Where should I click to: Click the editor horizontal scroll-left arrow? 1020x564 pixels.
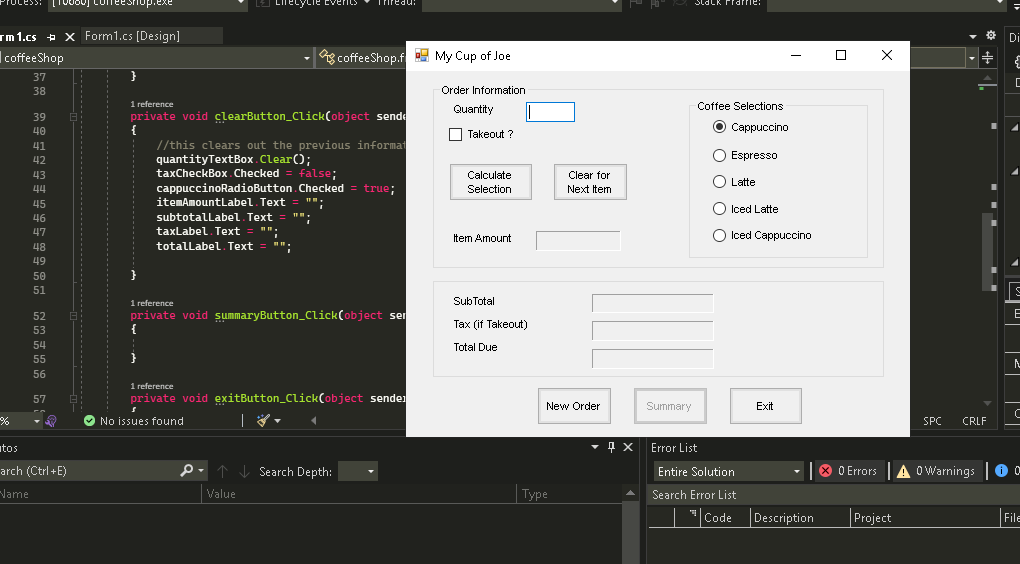(314, 421)
